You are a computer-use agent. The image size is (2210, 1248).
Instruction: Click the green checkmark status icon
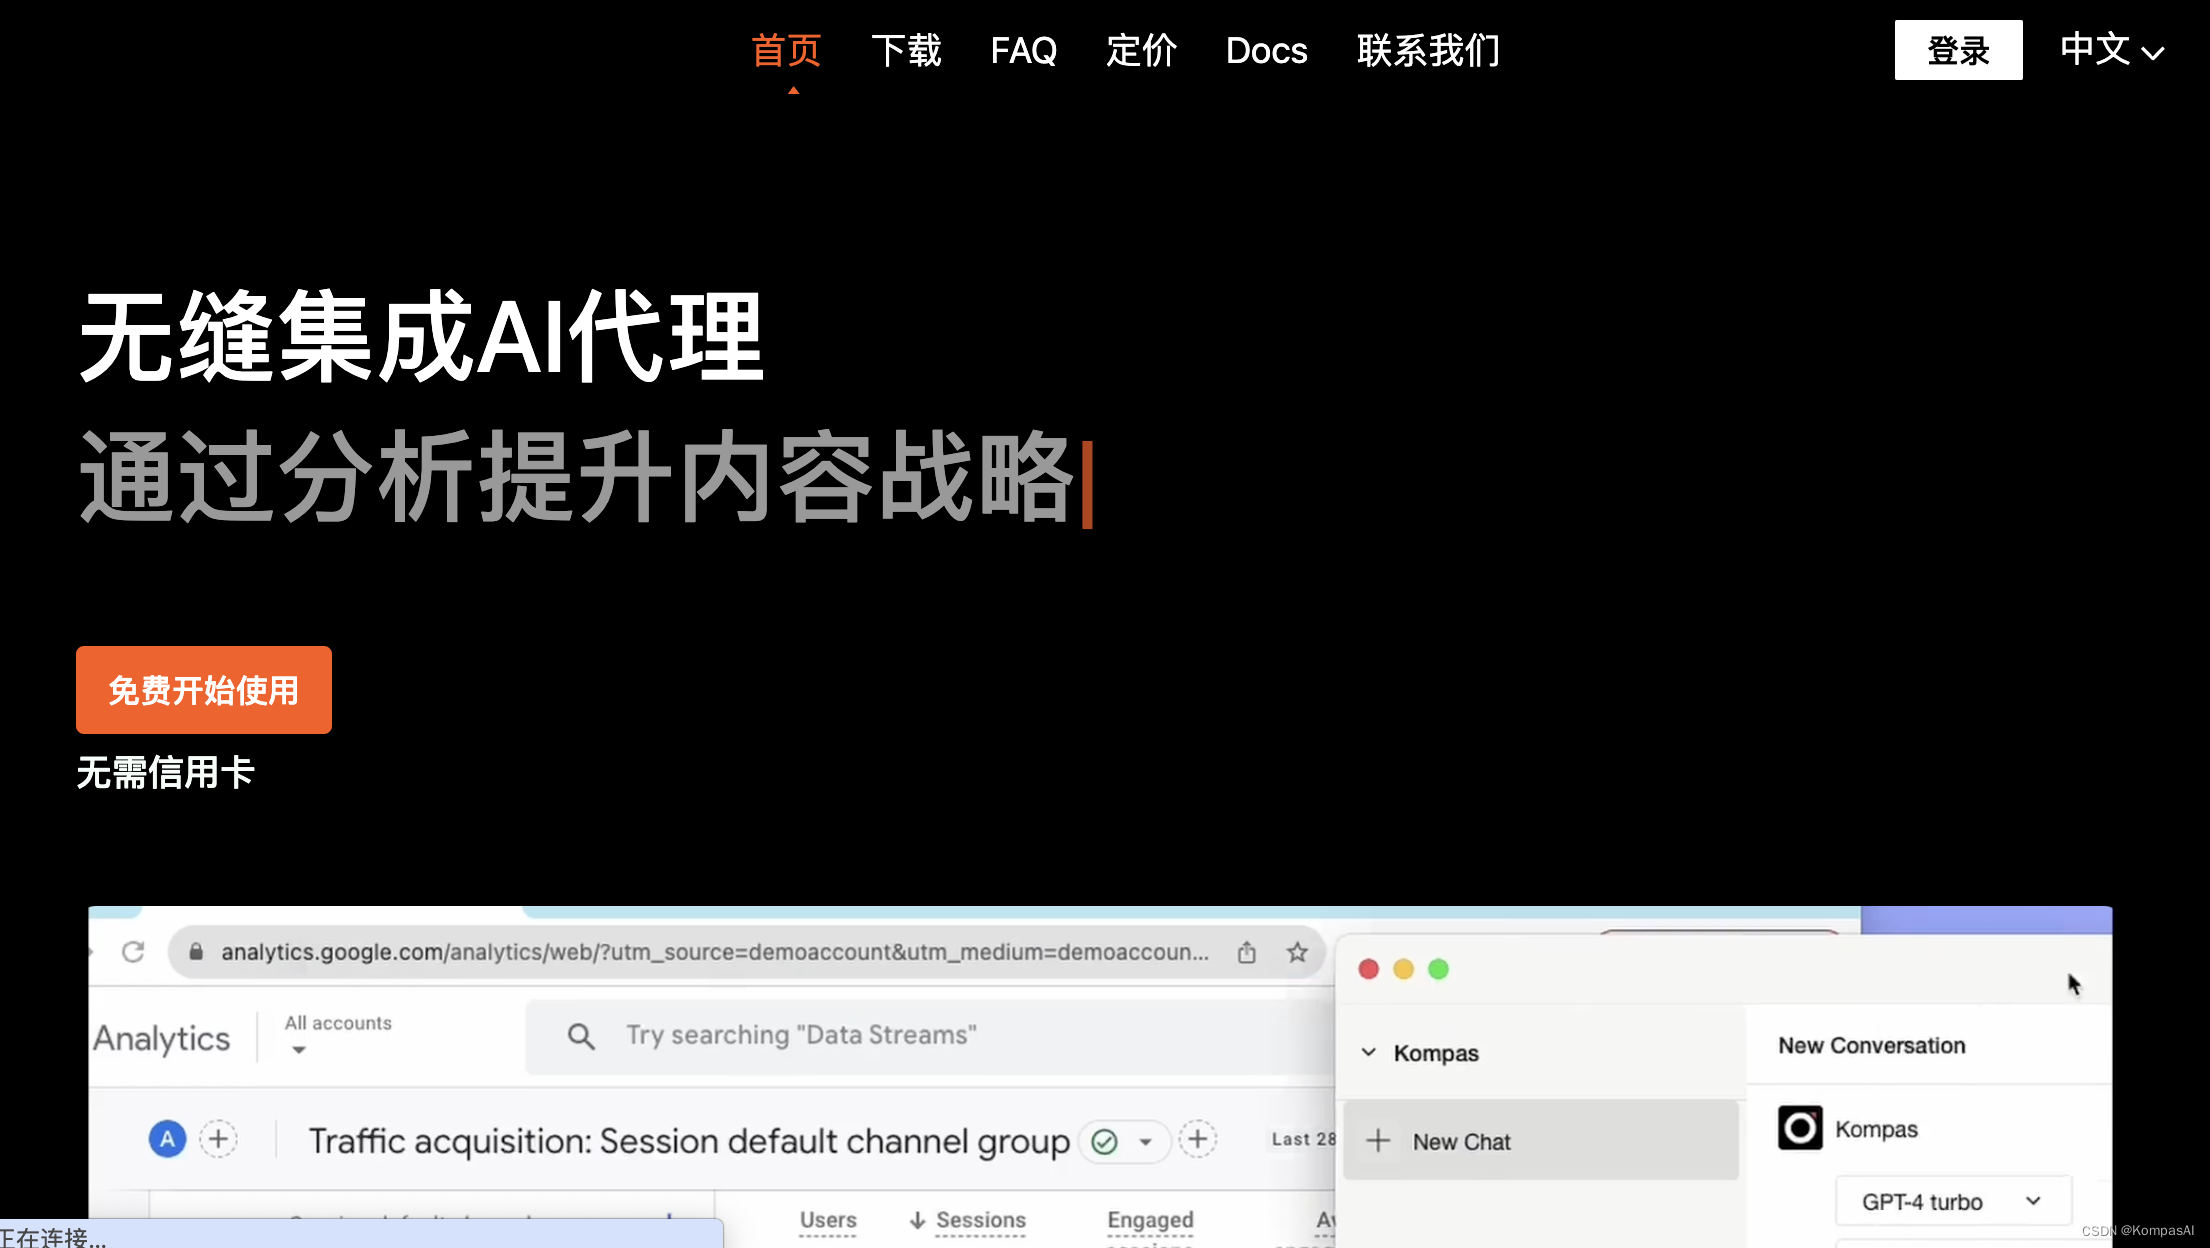1104,1141
